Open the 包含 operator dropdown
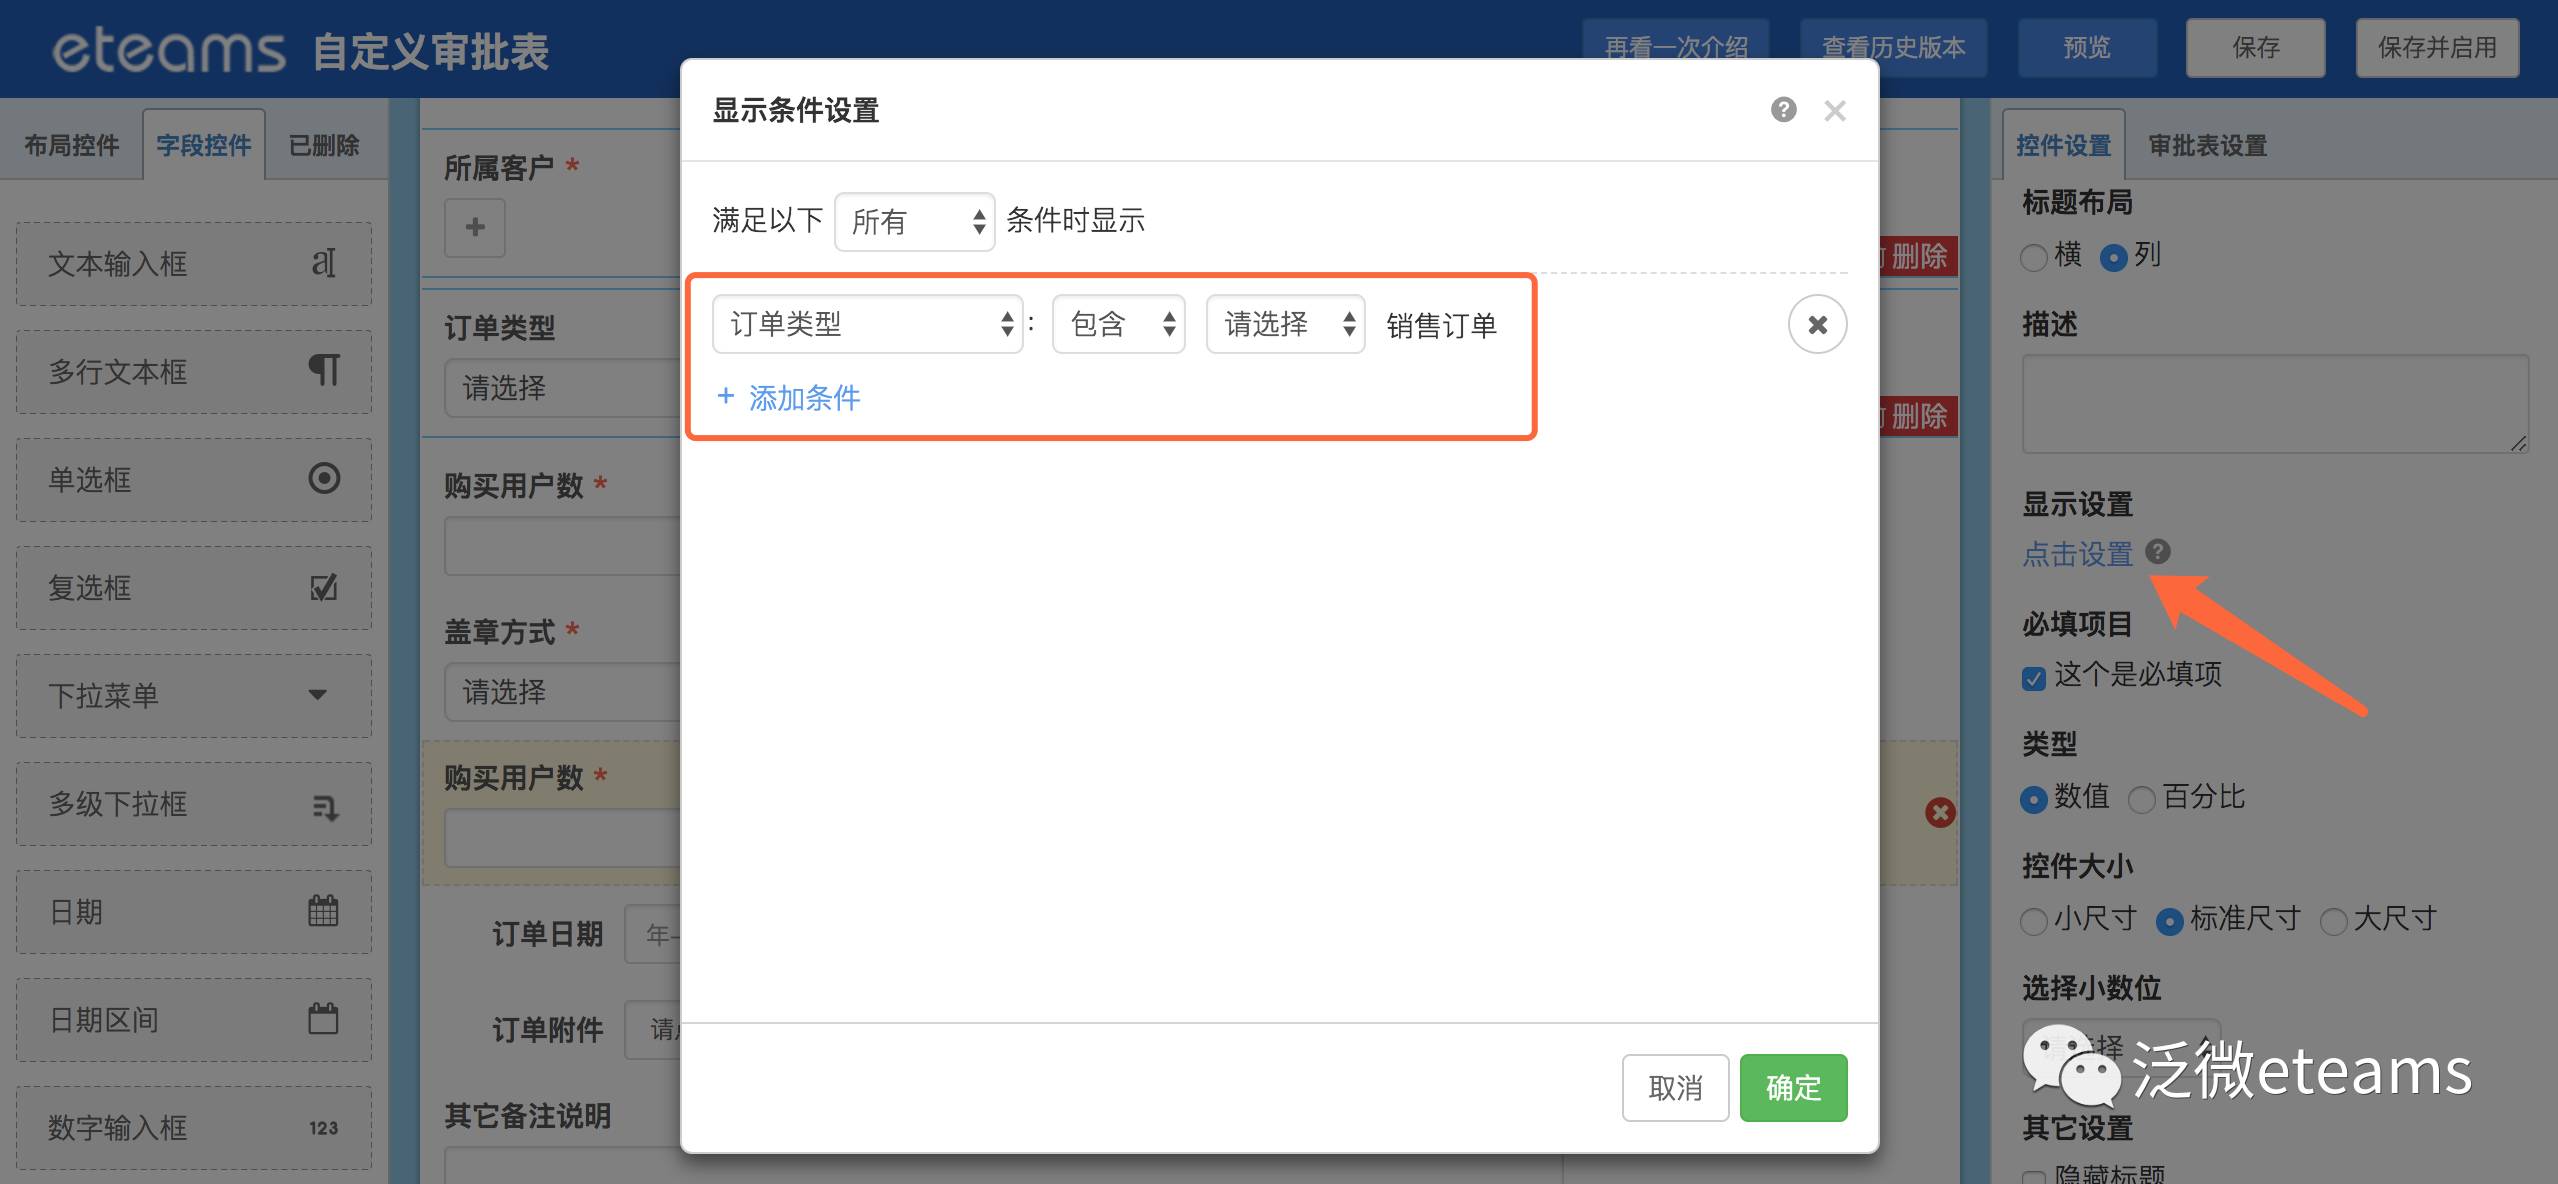This screenshot has width=2558, height=1184. coord(1118,324)
